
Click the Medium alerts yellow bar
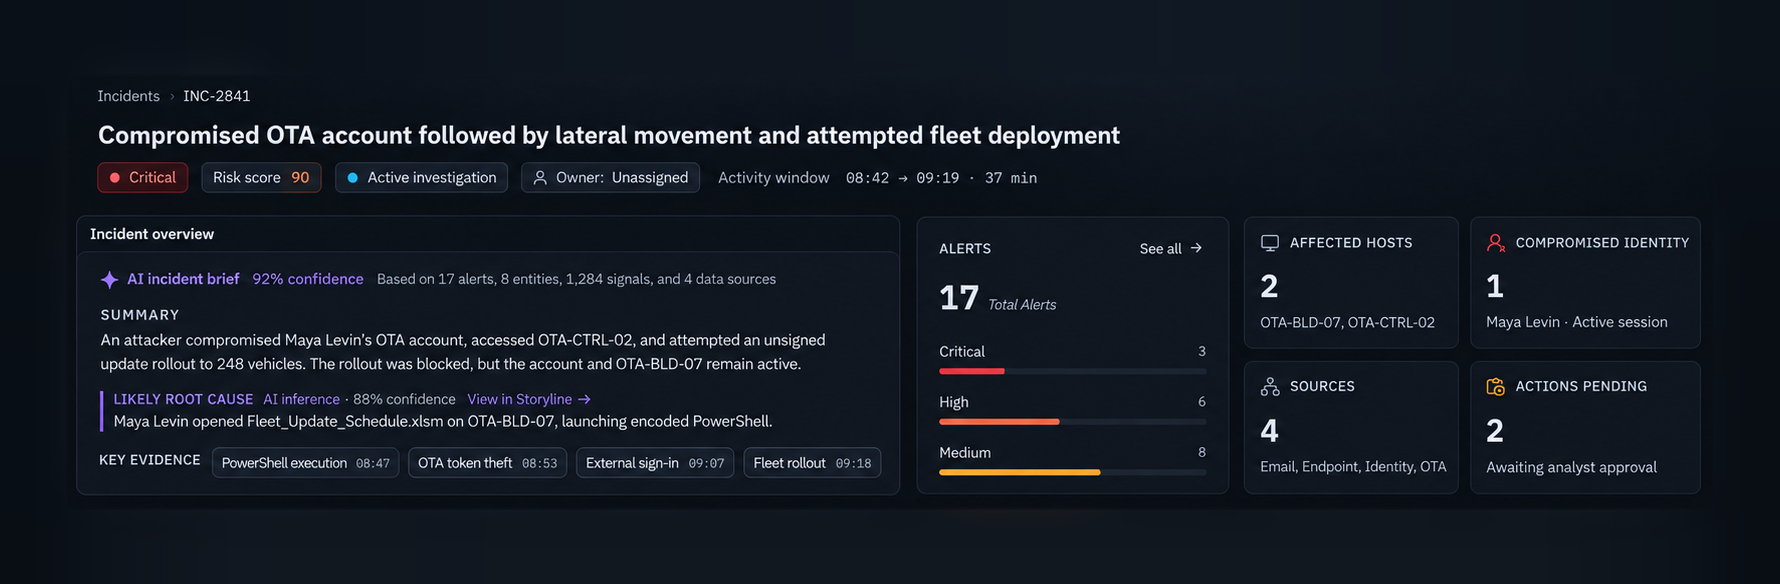pos(1019,472)
